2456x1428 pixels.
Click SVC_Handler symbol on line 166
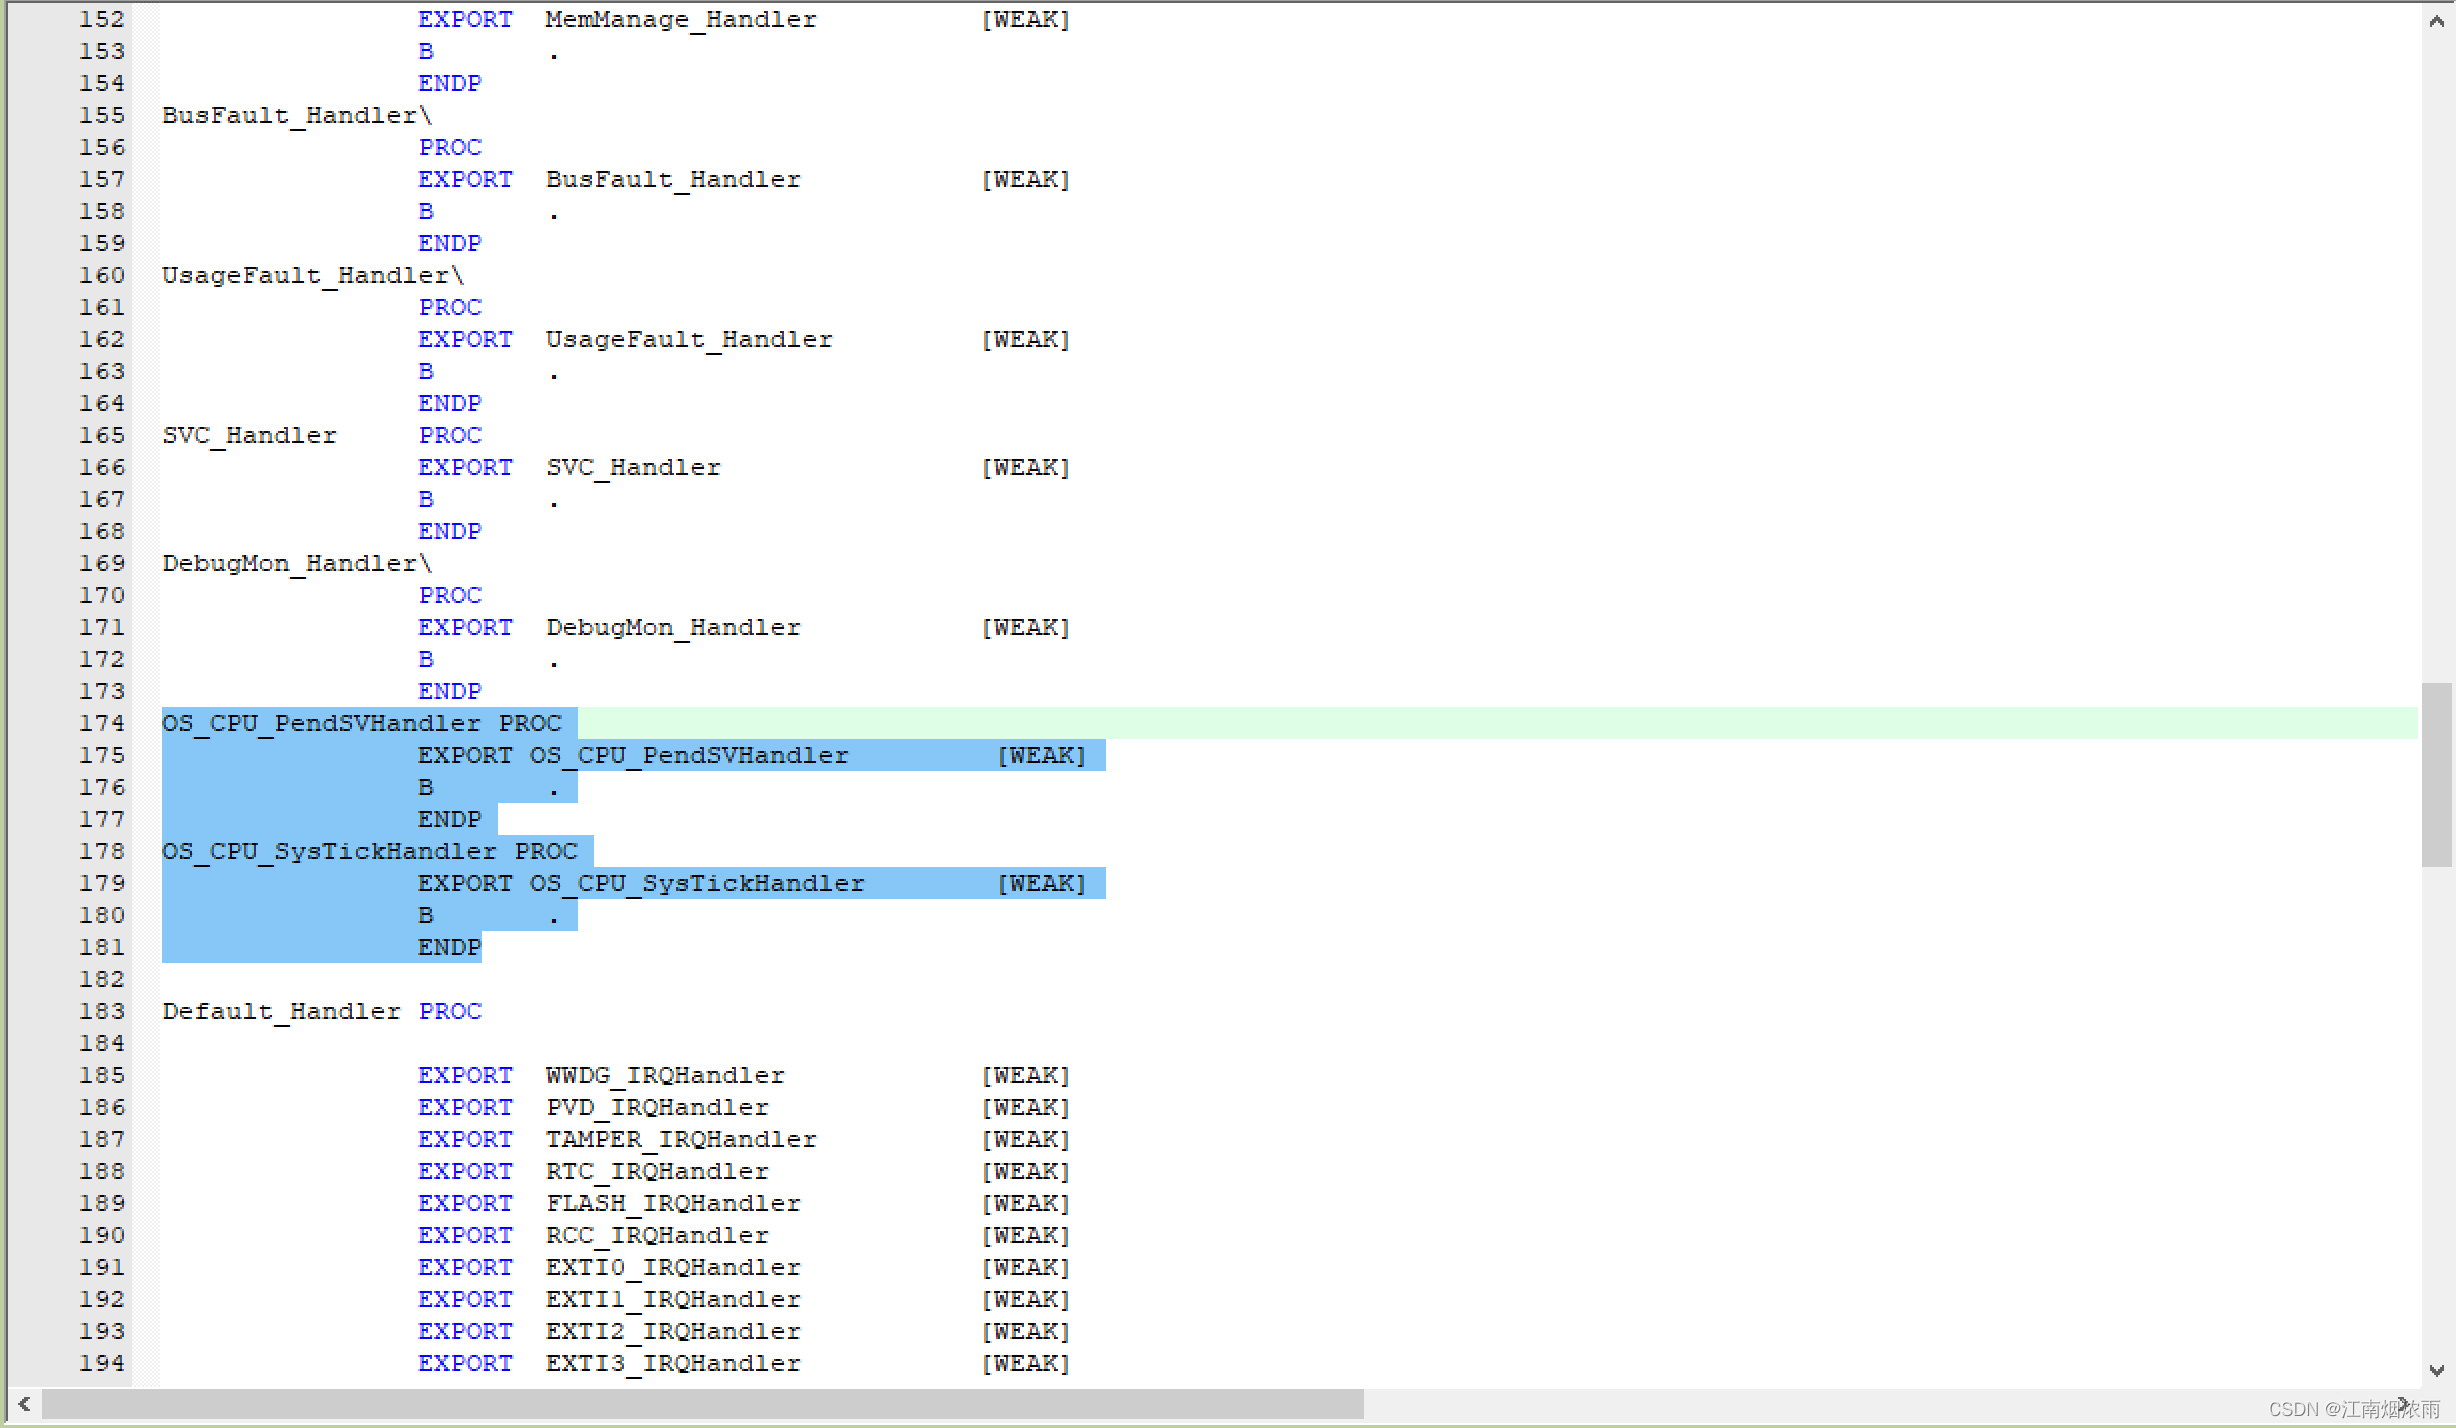633,468
